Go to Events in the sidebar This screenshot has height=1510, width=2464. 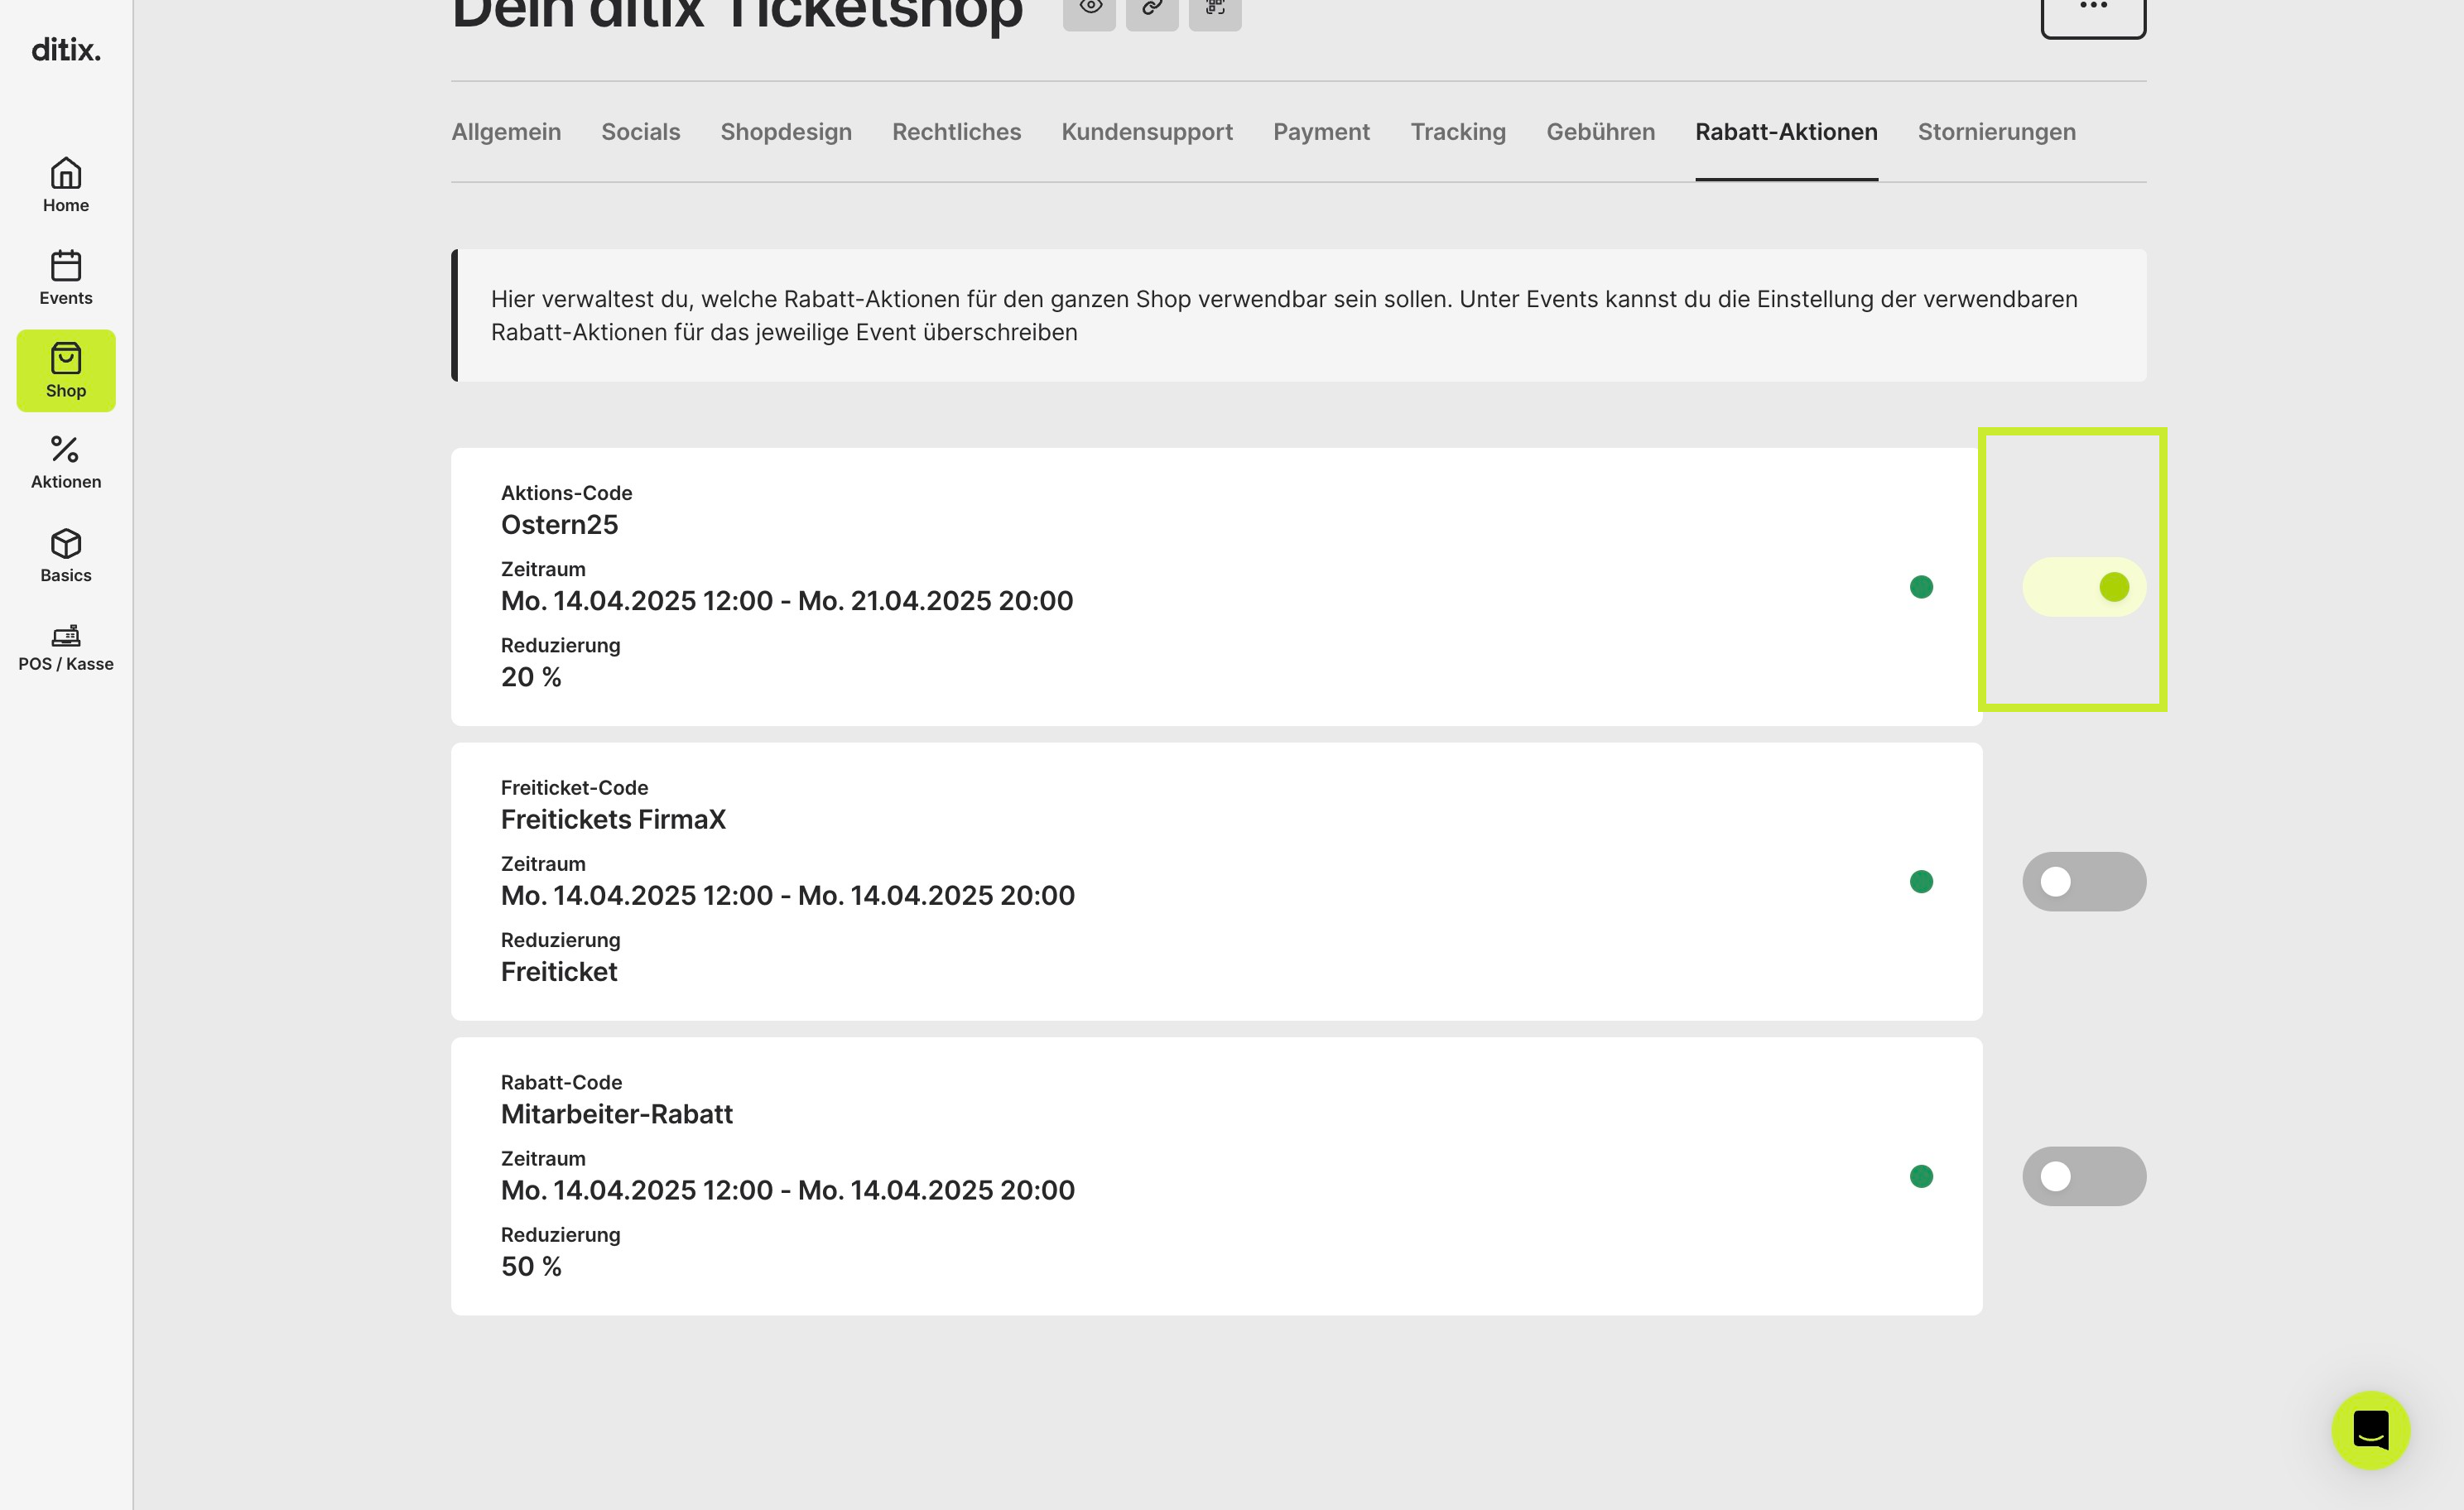pos(66,278)
